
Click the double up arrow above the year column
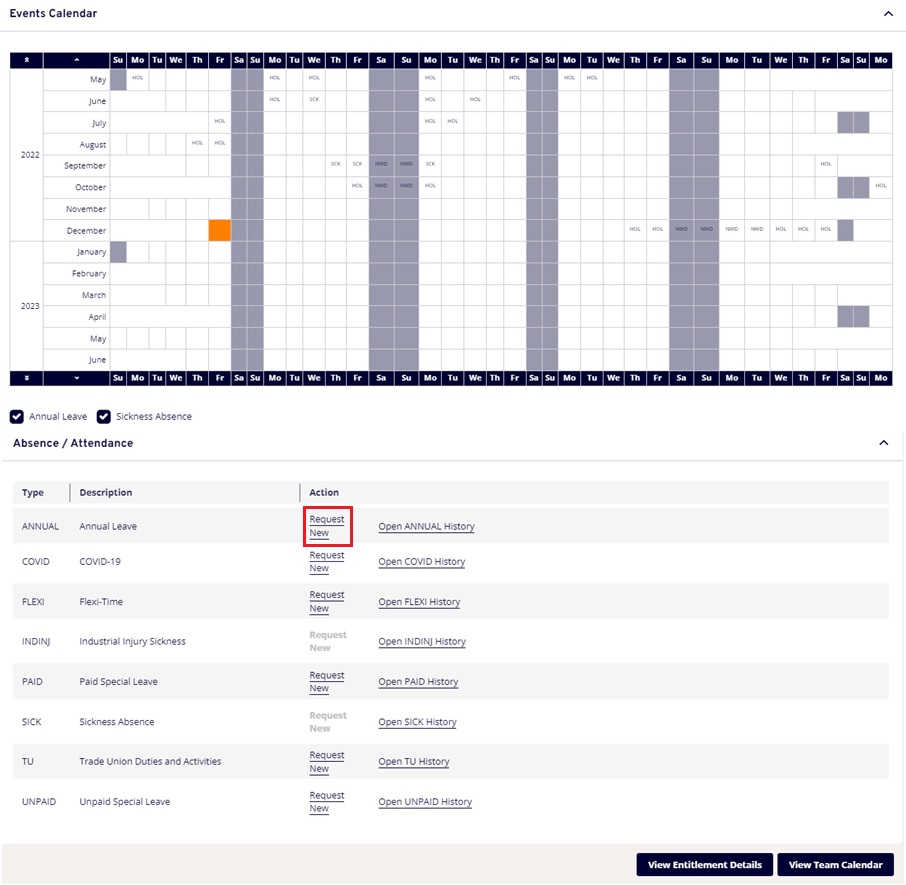(26, 60)
